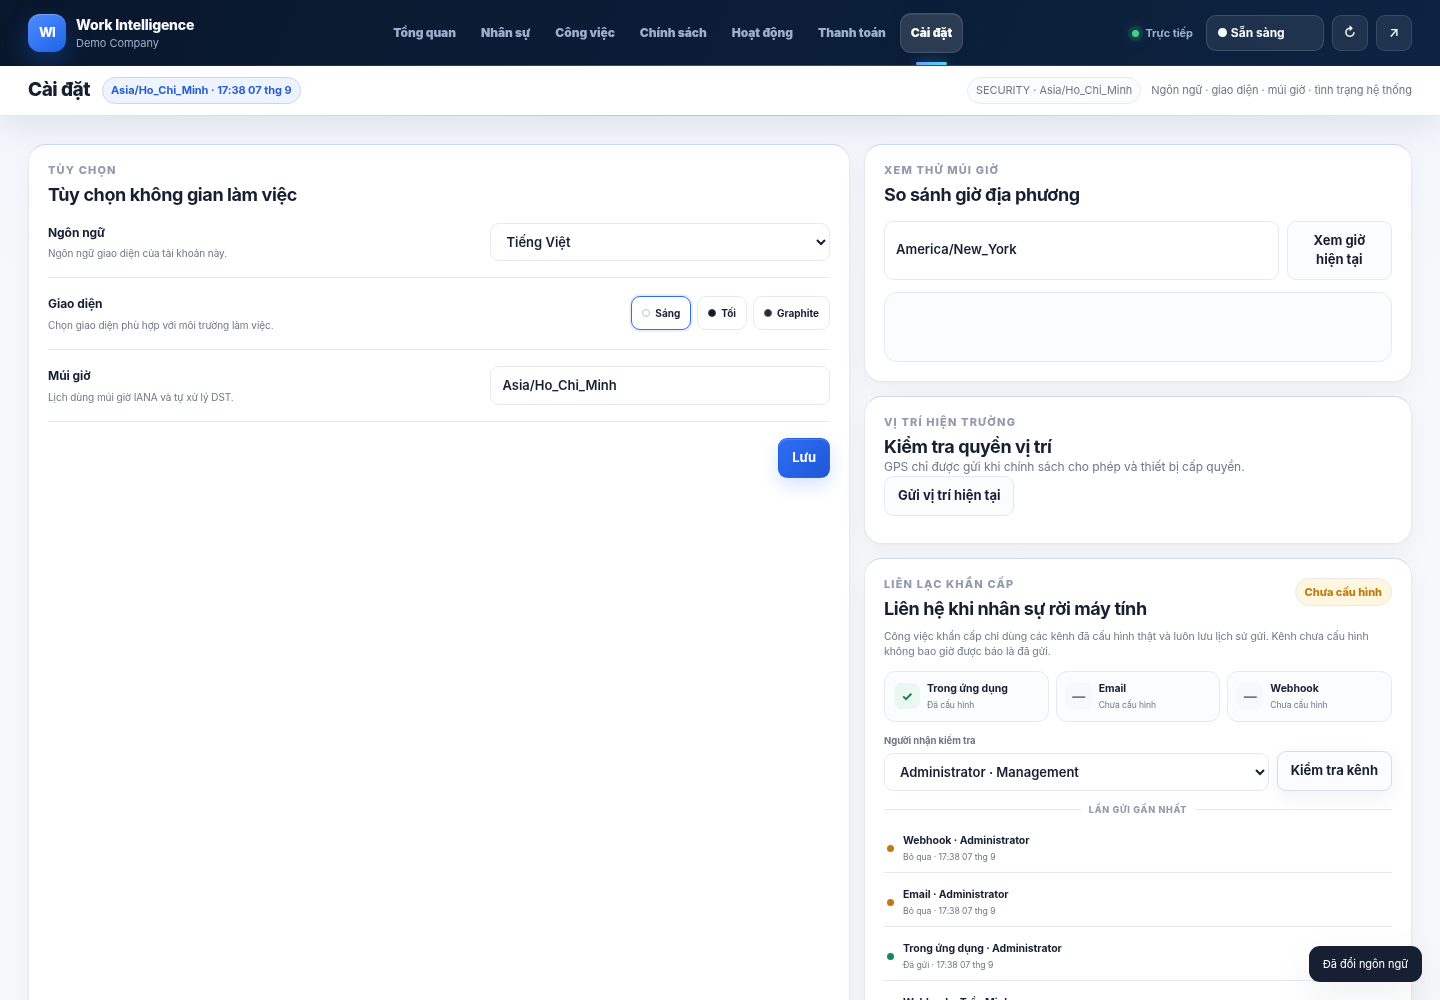Image resolution: width=1440 pixels, height=1000 pixels.
Task: Click the Email · Administrator log entry
Action: (1138, 901)
